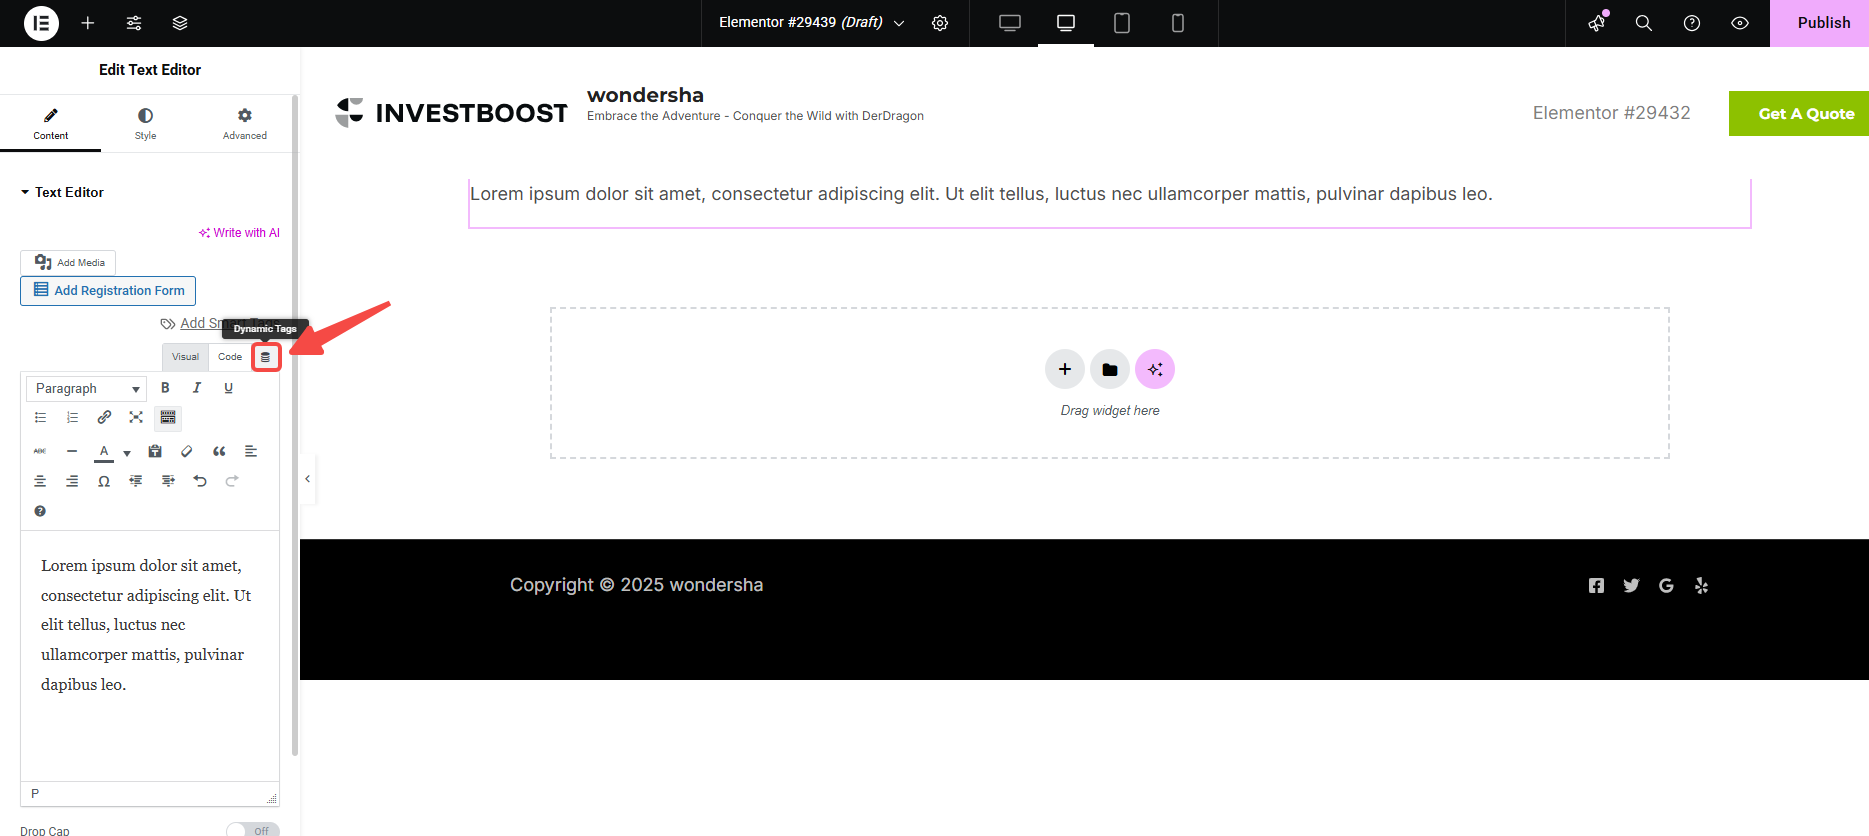This screenshot has width=1869, height=836.
Task: Open the Dynamic Tags database icon
Action: click(265, 357)
